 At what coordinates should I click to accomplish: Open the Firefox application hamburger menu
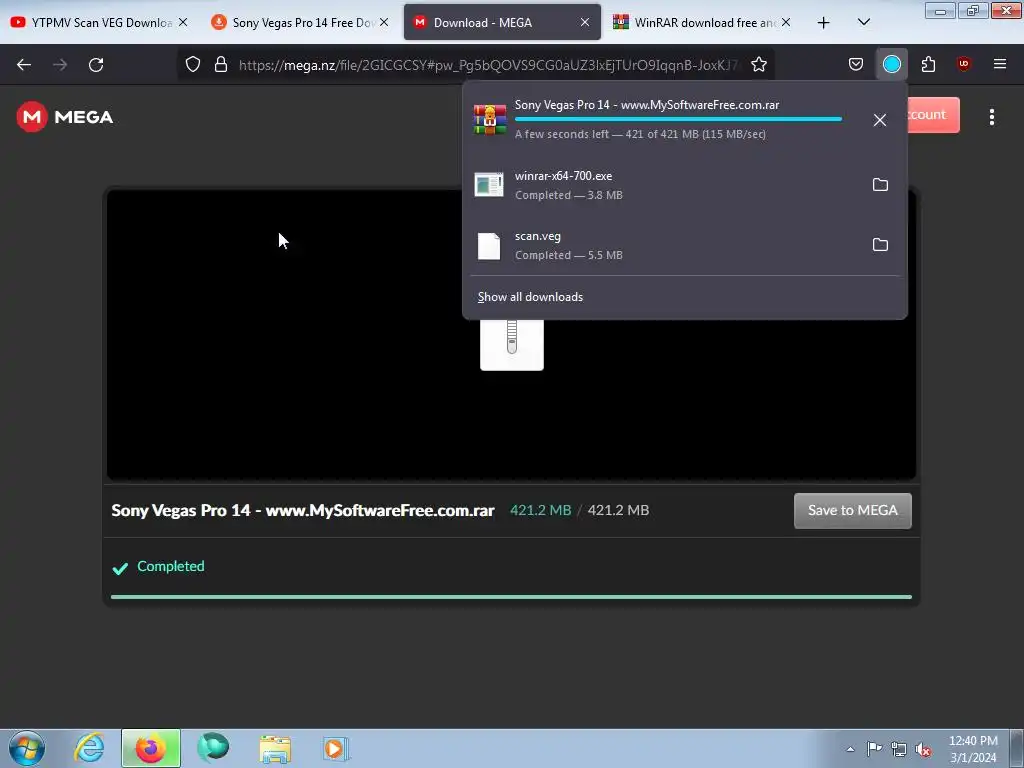1000,64
